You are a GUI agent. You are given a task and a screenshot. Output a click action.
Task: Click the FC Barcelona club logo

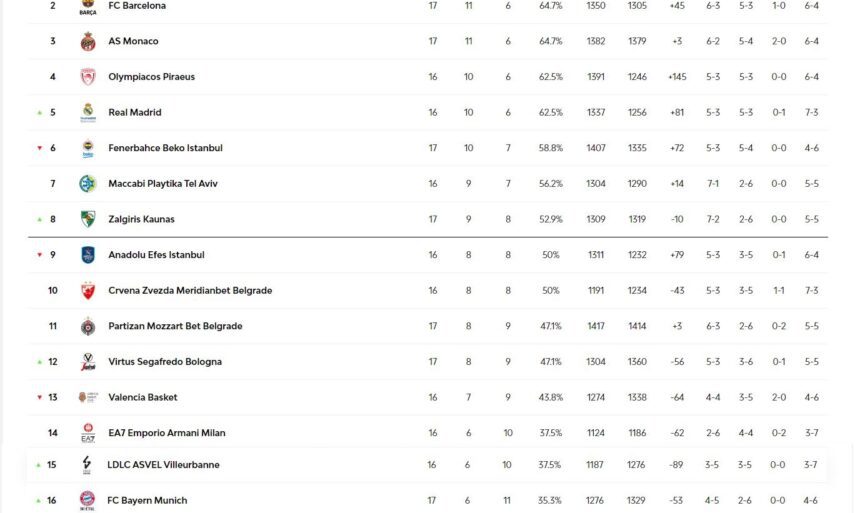(88, 7)
